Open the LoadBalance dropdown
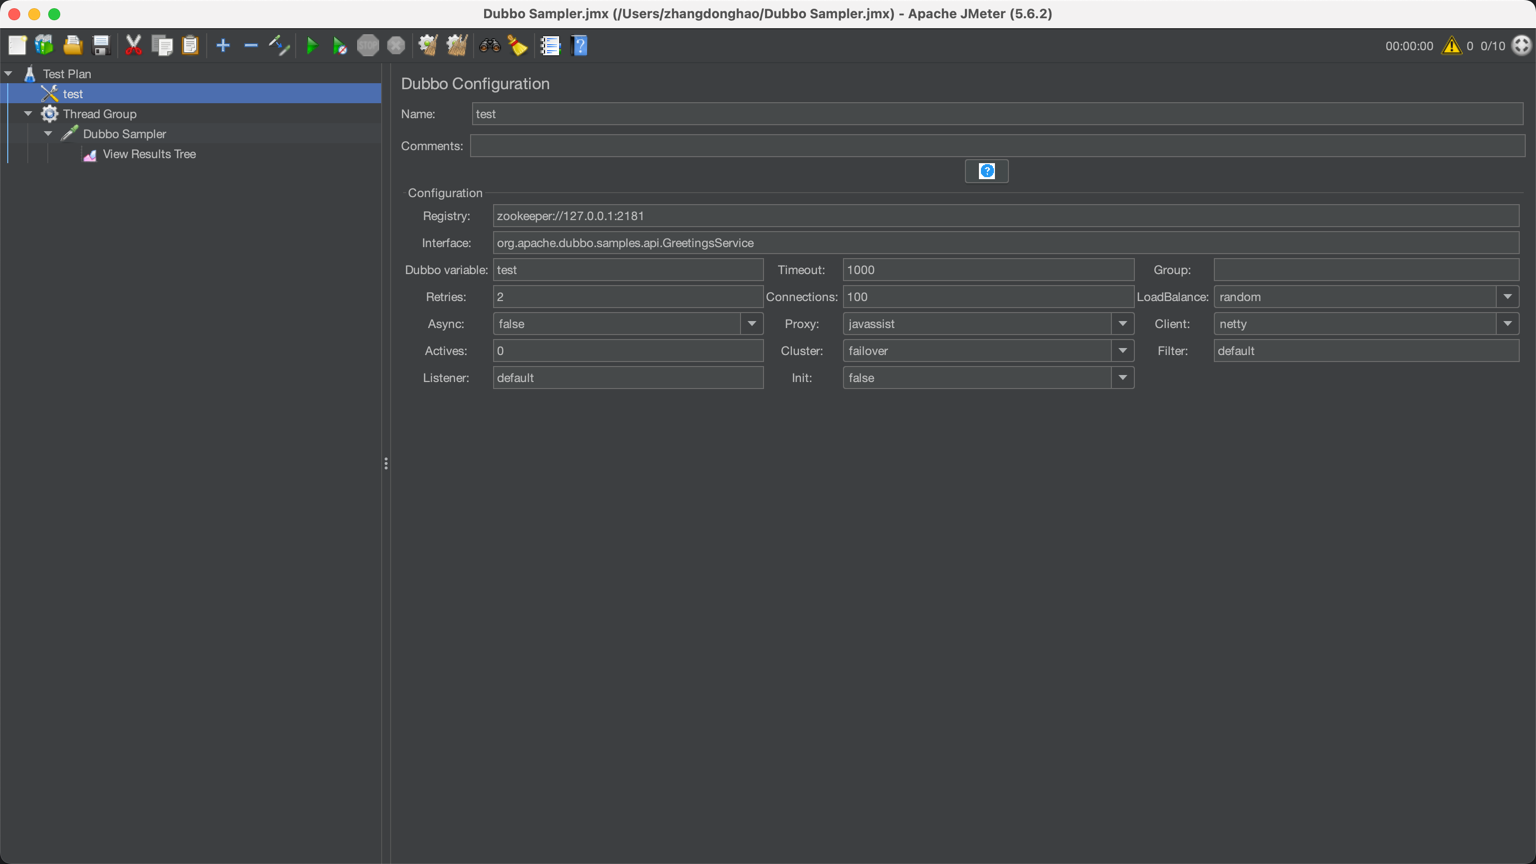The height and width of the screenshot is (864, 1536). (x=1507, y=297)
